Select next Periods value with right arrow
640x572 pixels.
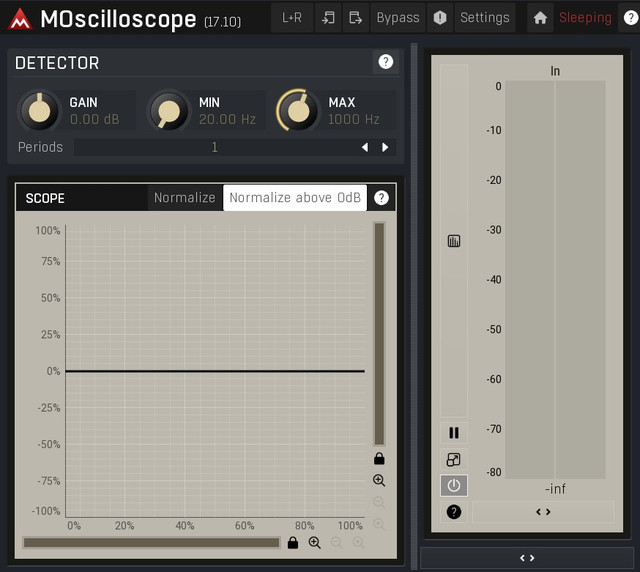[x=385, y=147]
